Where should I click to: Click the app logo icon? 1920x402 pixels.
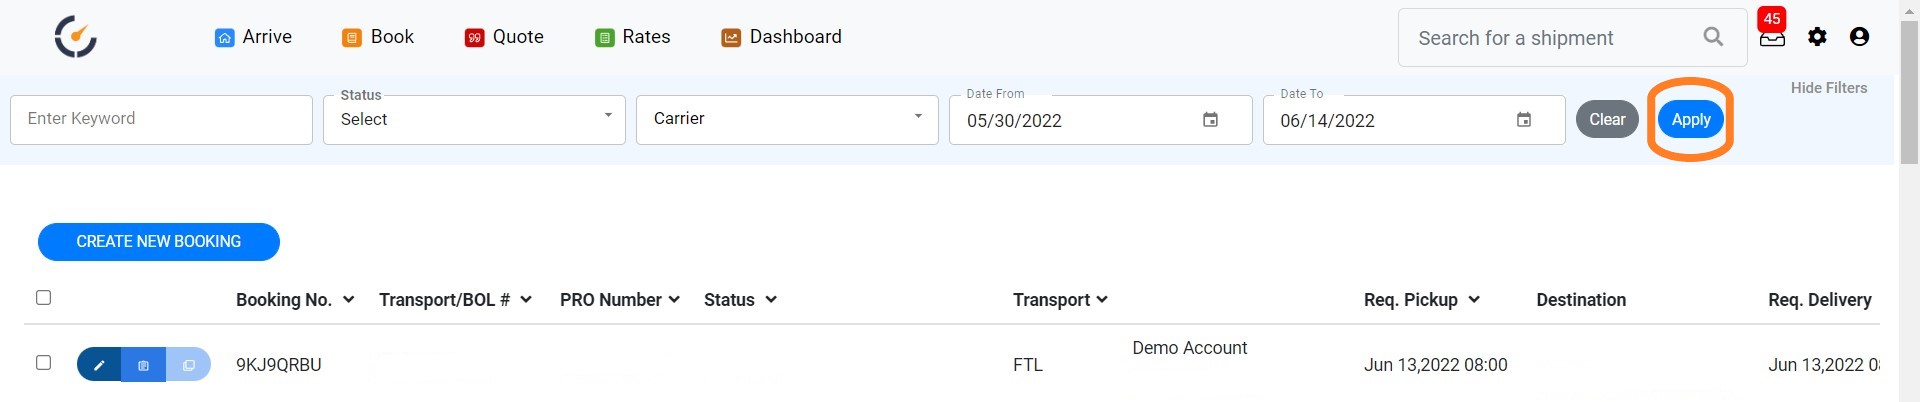pos(76,37)
